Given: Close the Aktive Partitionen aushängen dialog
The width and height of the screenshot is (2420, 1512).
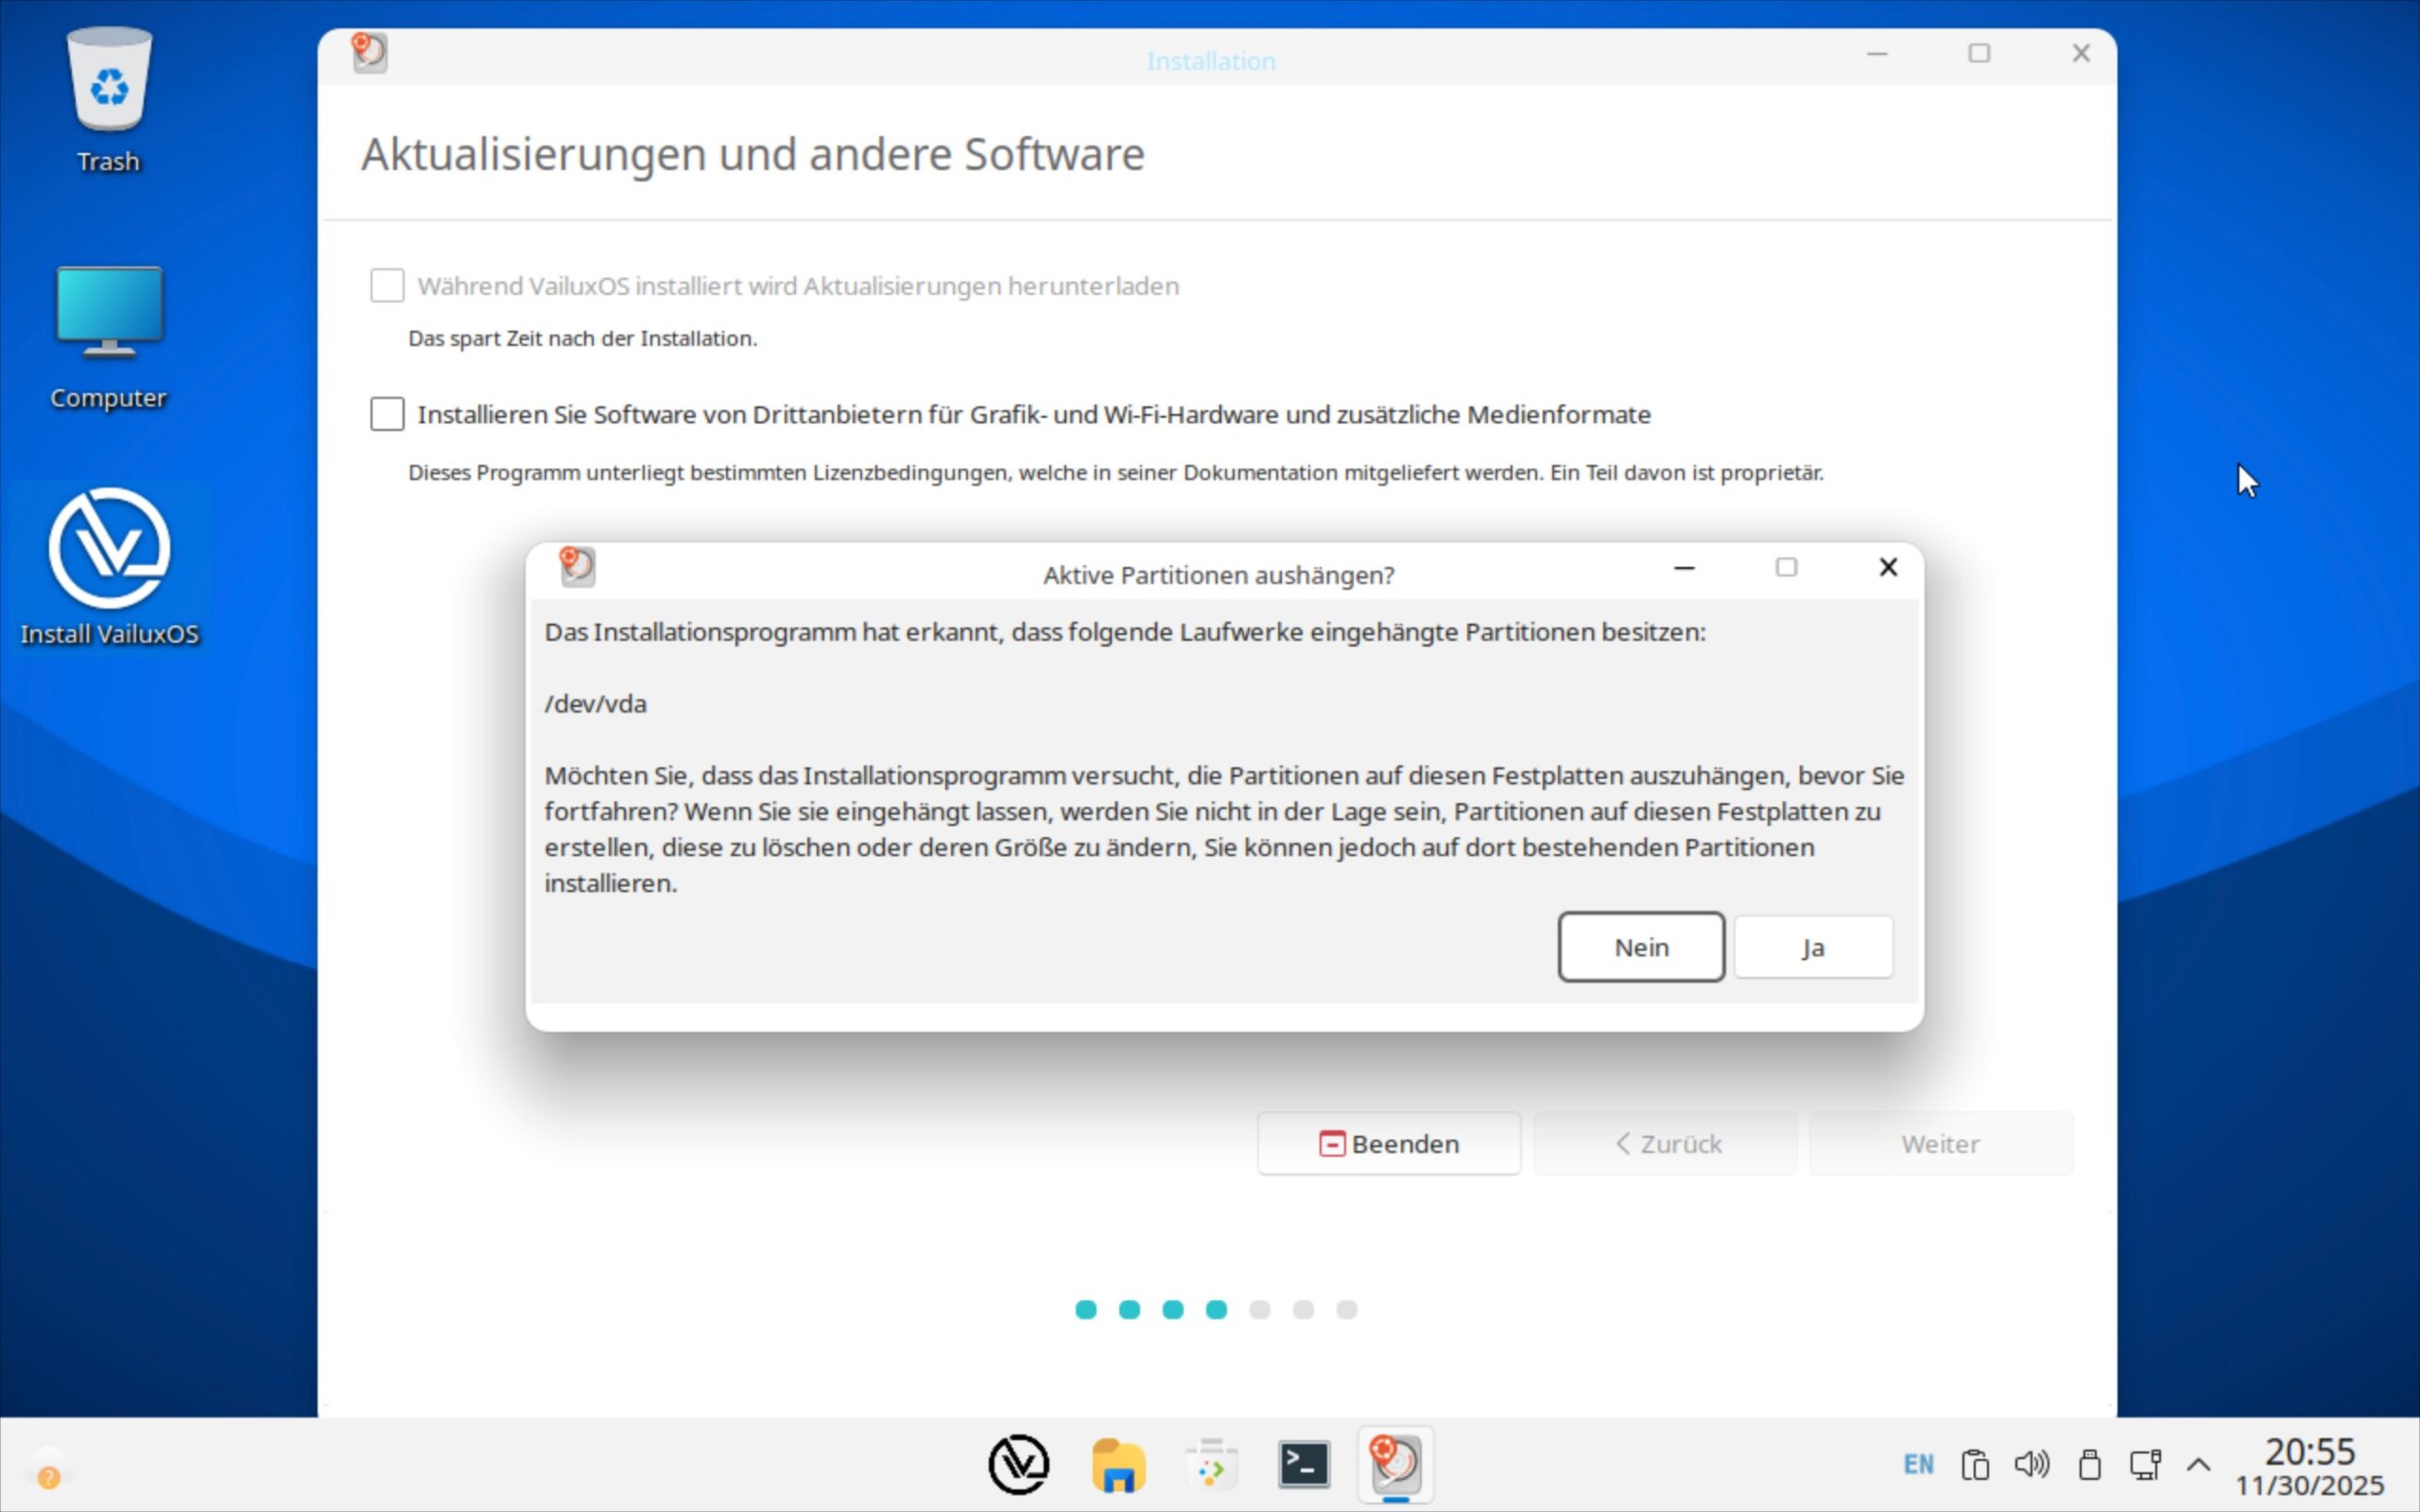Looking at the screenshot, I should pos(1888,568).
